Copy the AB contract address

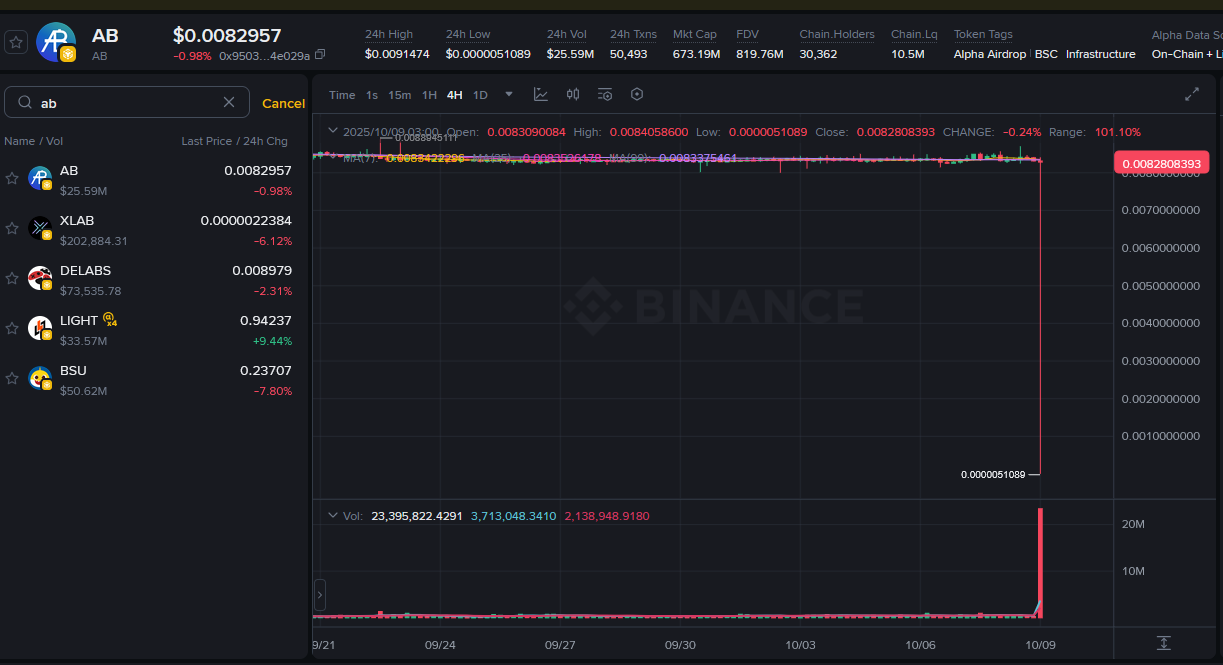tap(320, 55)
